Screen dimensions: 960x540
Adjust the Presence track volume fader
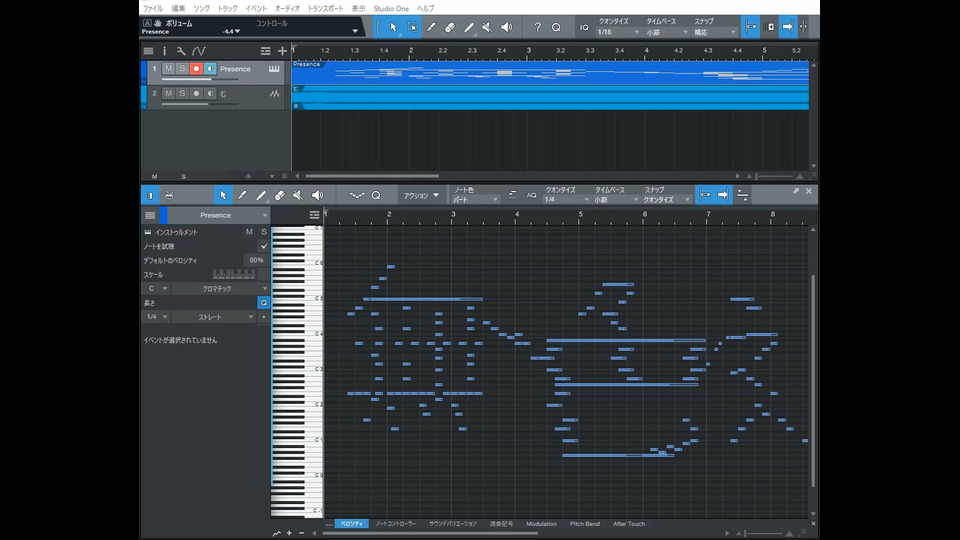tap(199, 79)
